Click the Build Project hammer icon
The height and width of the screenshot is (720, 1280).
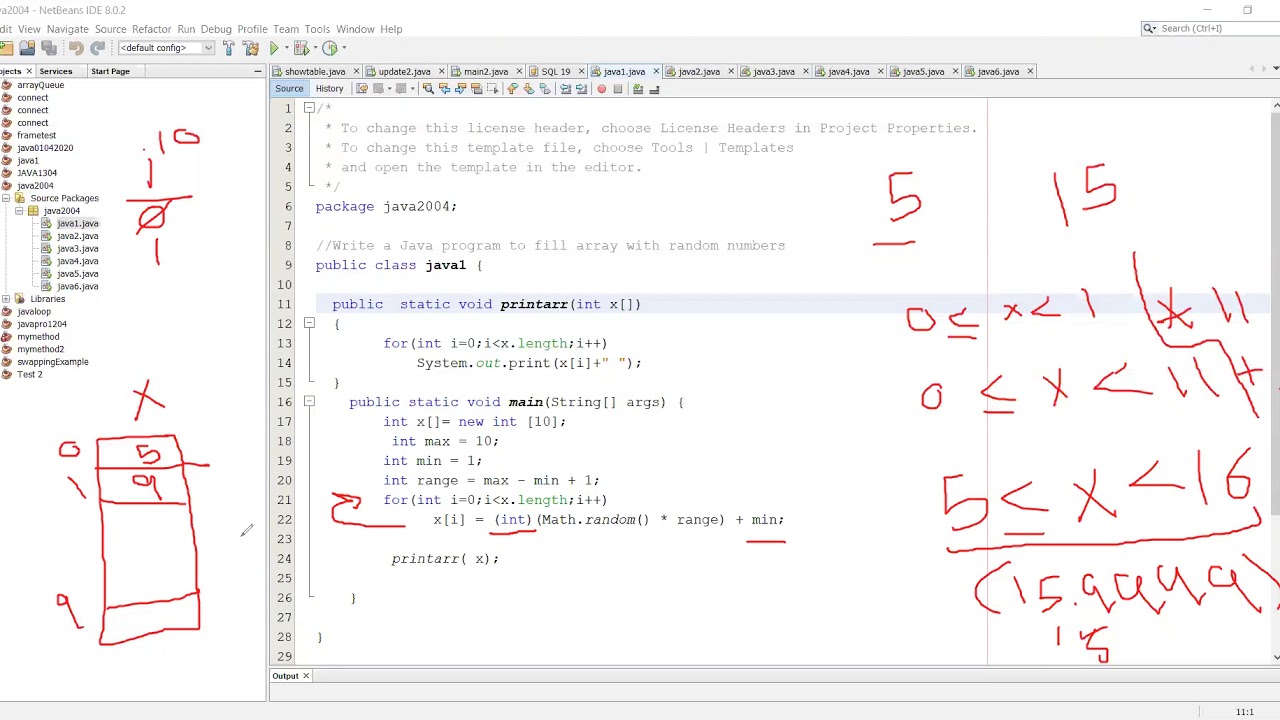228,48
